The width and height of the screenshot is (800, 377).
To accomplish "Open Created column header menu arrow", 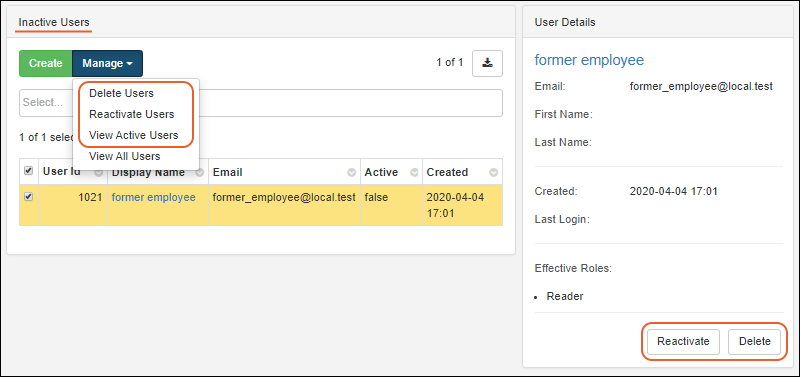I will [x=493, y=172].
